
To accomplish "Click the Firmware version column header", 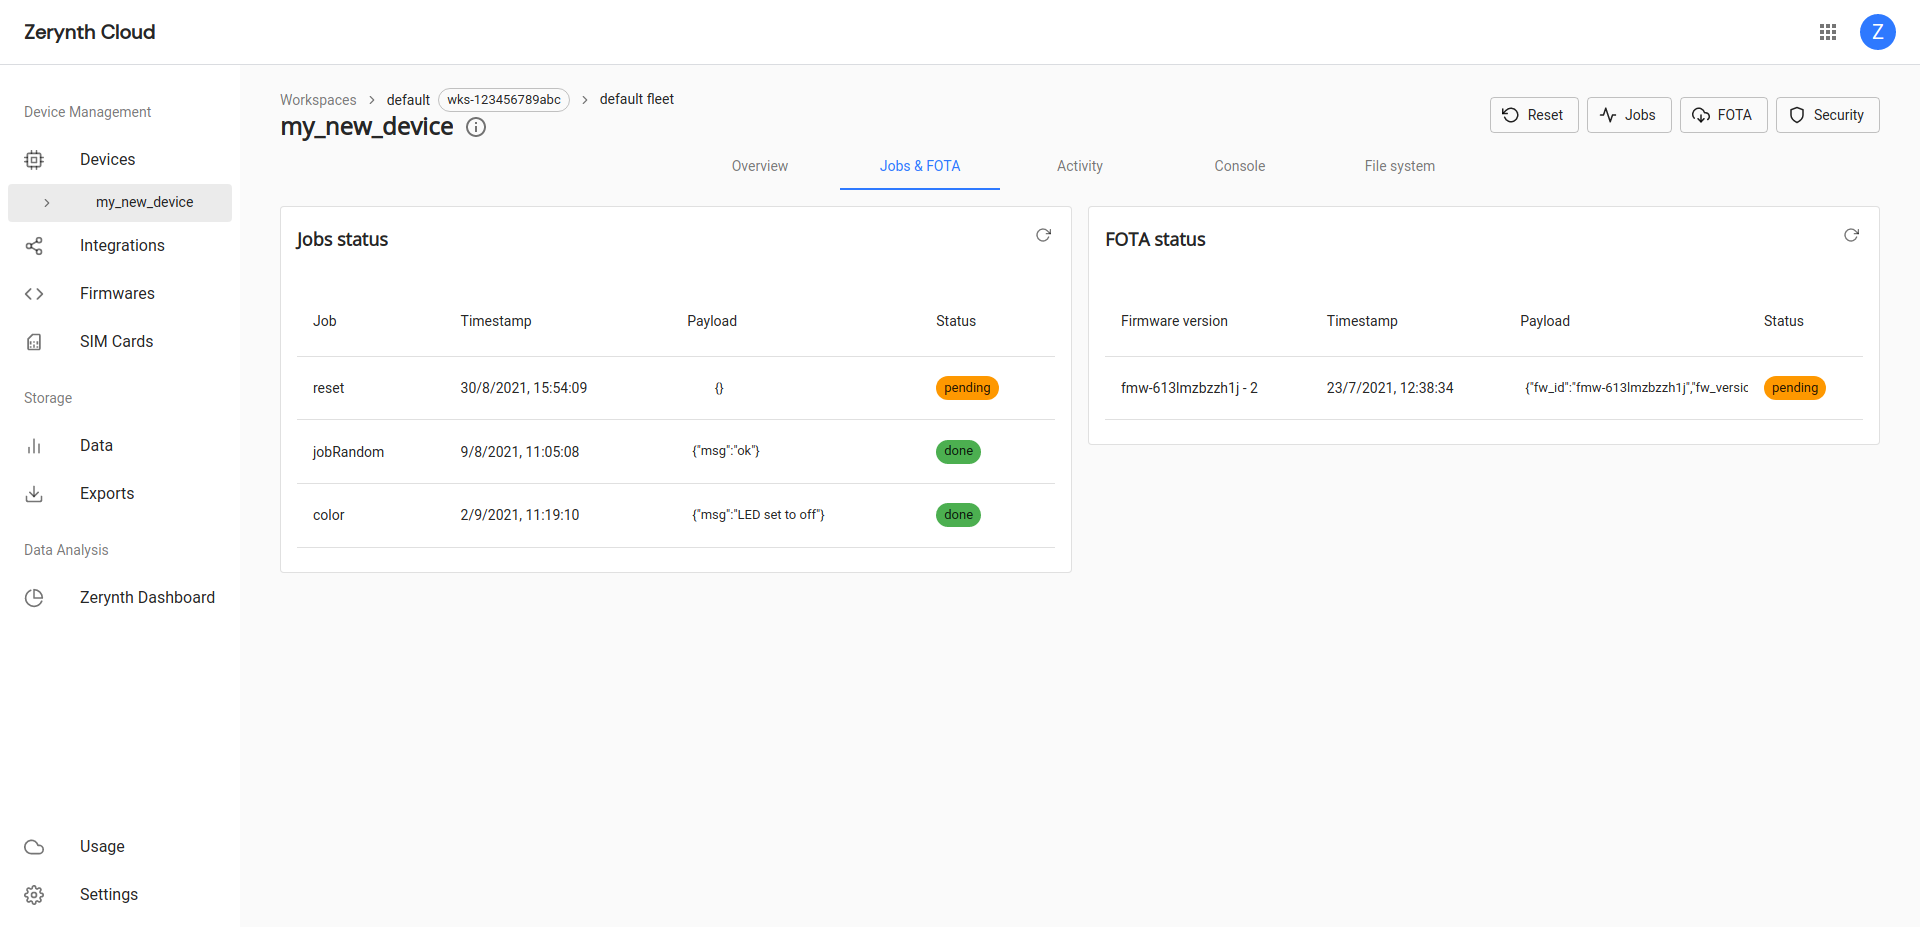I will point(1174,321).
